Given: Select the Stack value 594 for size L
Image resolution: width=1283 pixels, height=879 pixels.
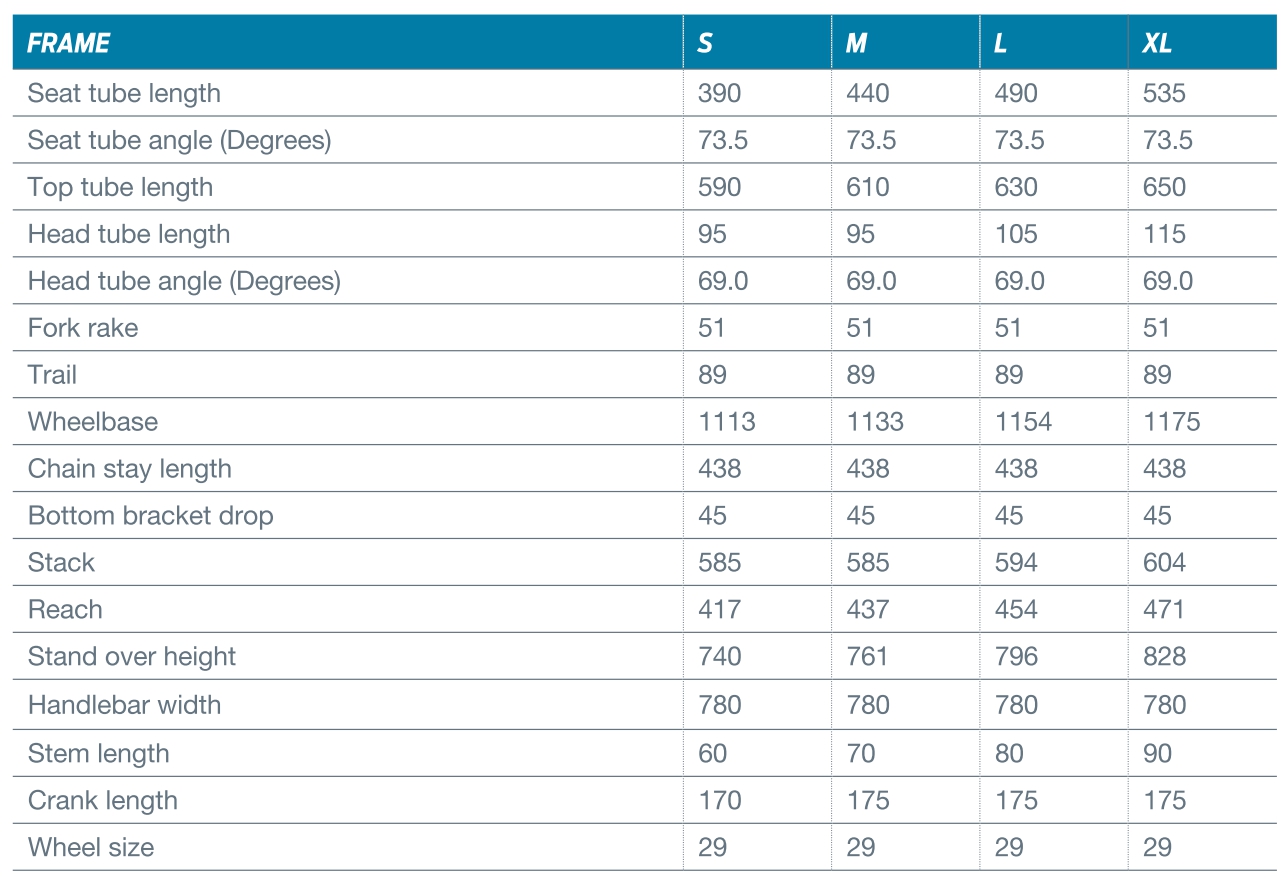Looking at the screenshot, I should tap(1015, 563).
